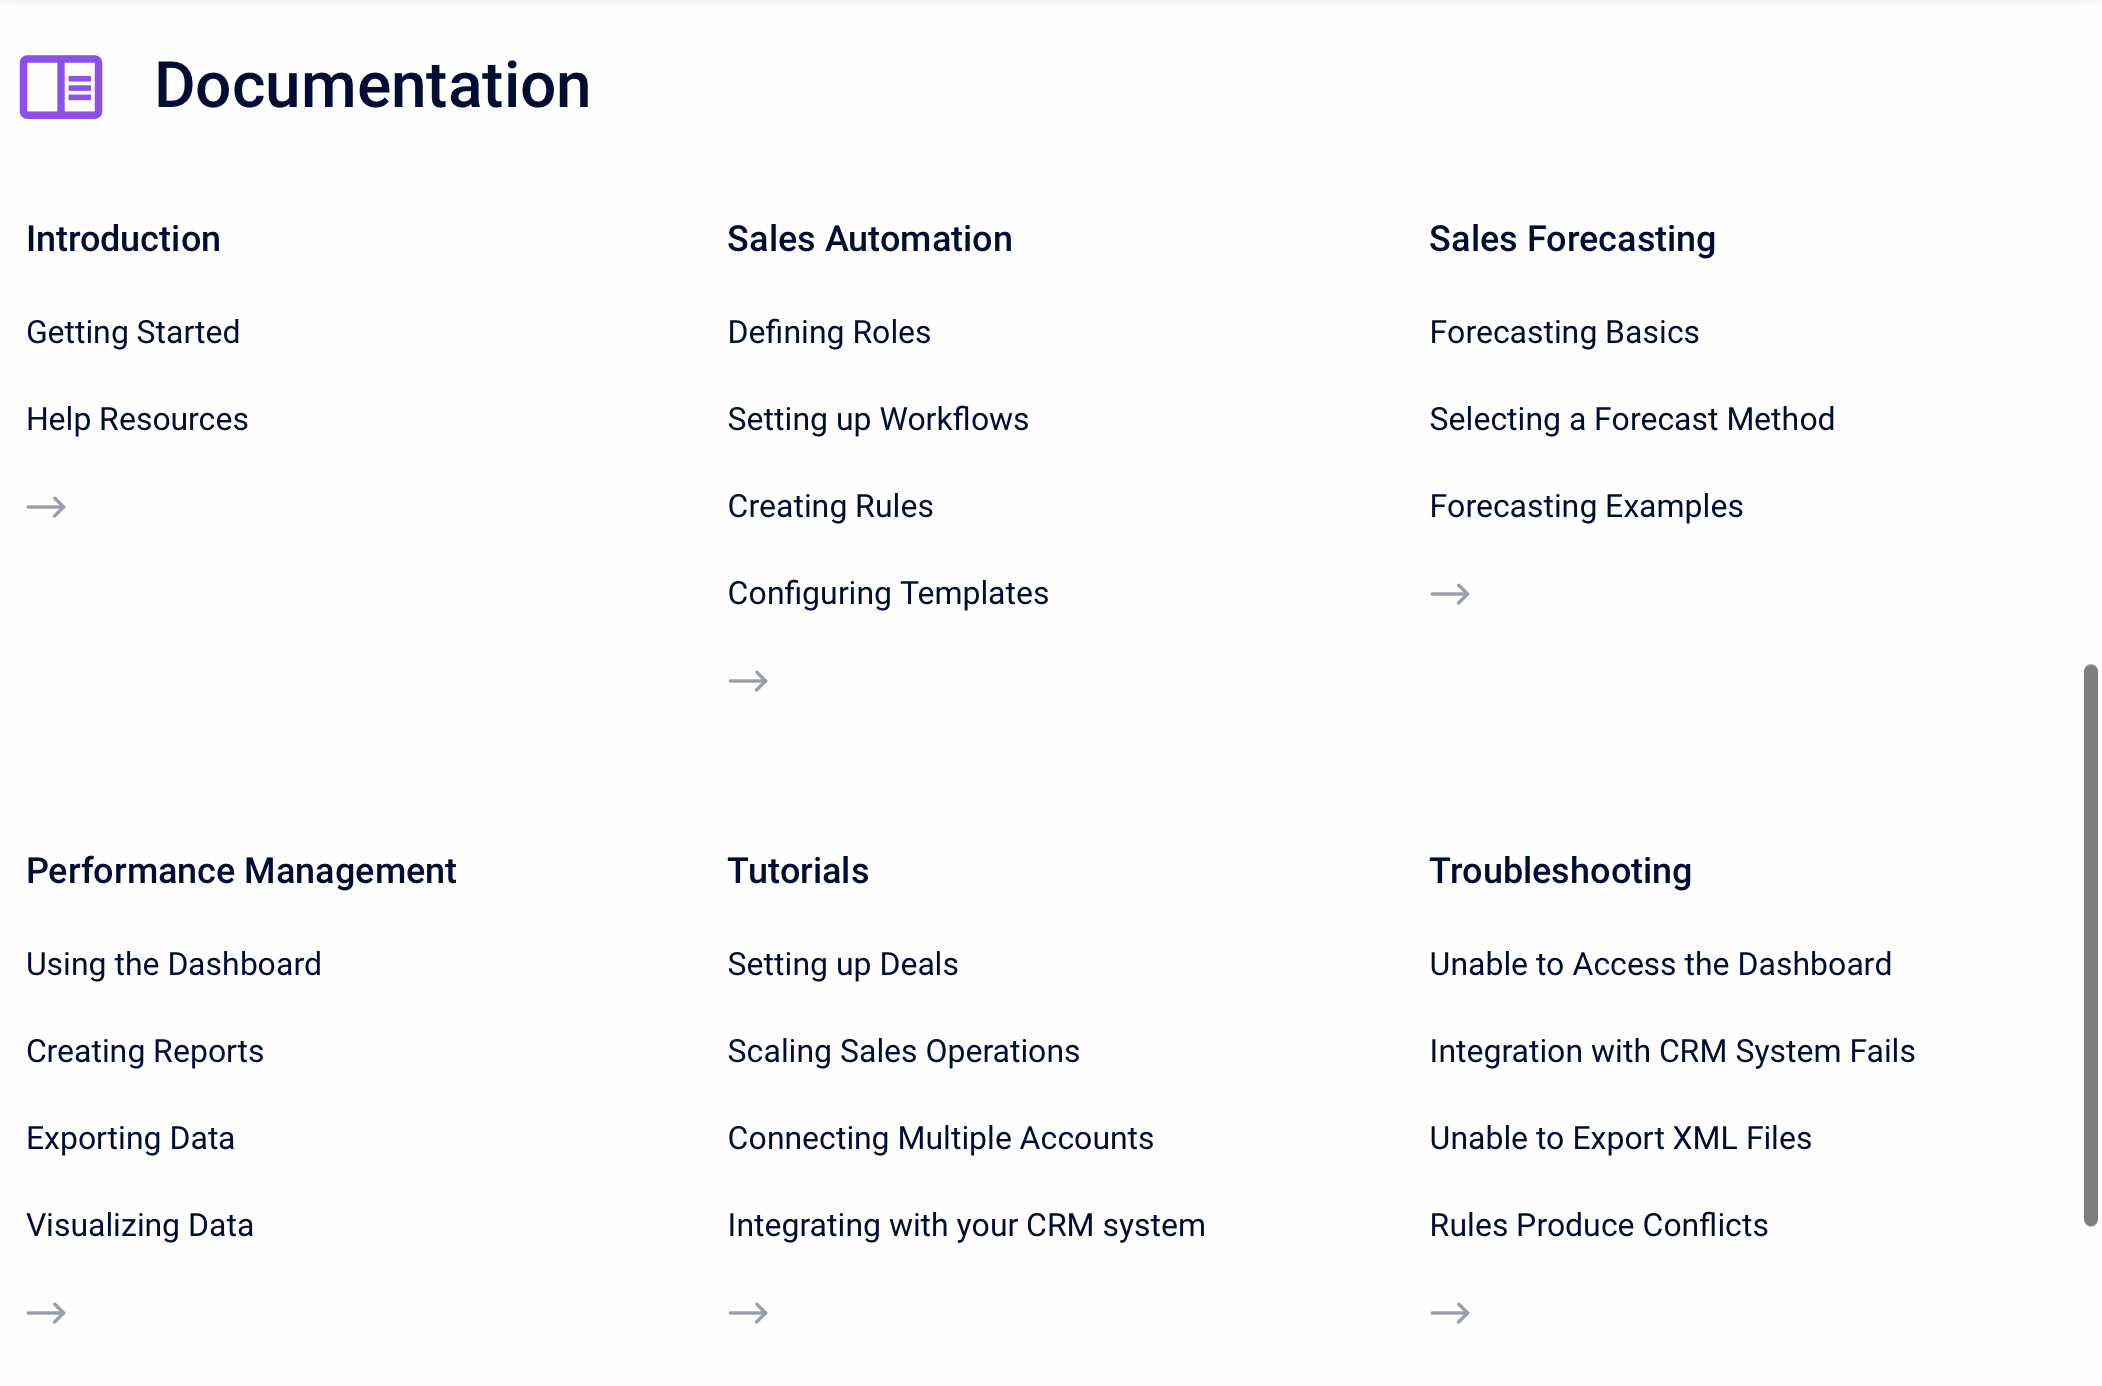Open the Getting Started article
2102x1386 pixels.
pyautogui.click(x=133, y=332)
